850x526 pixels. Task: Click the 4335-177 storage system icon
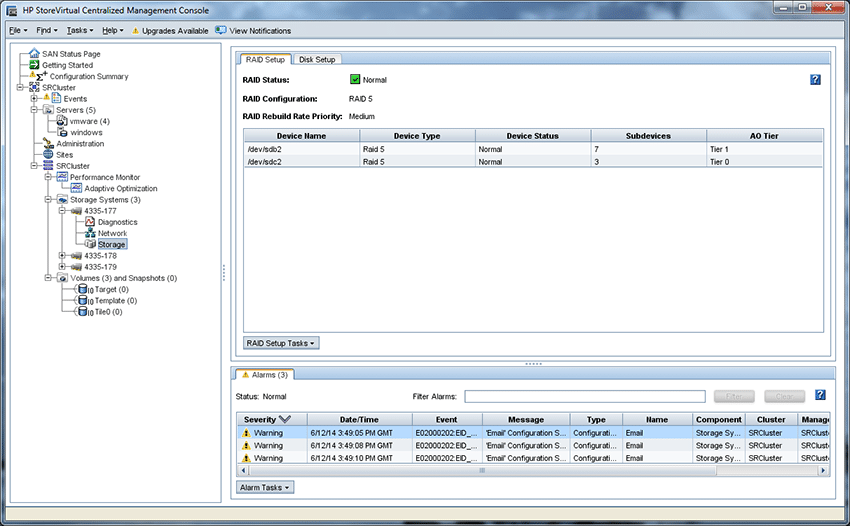coord(76,210)
